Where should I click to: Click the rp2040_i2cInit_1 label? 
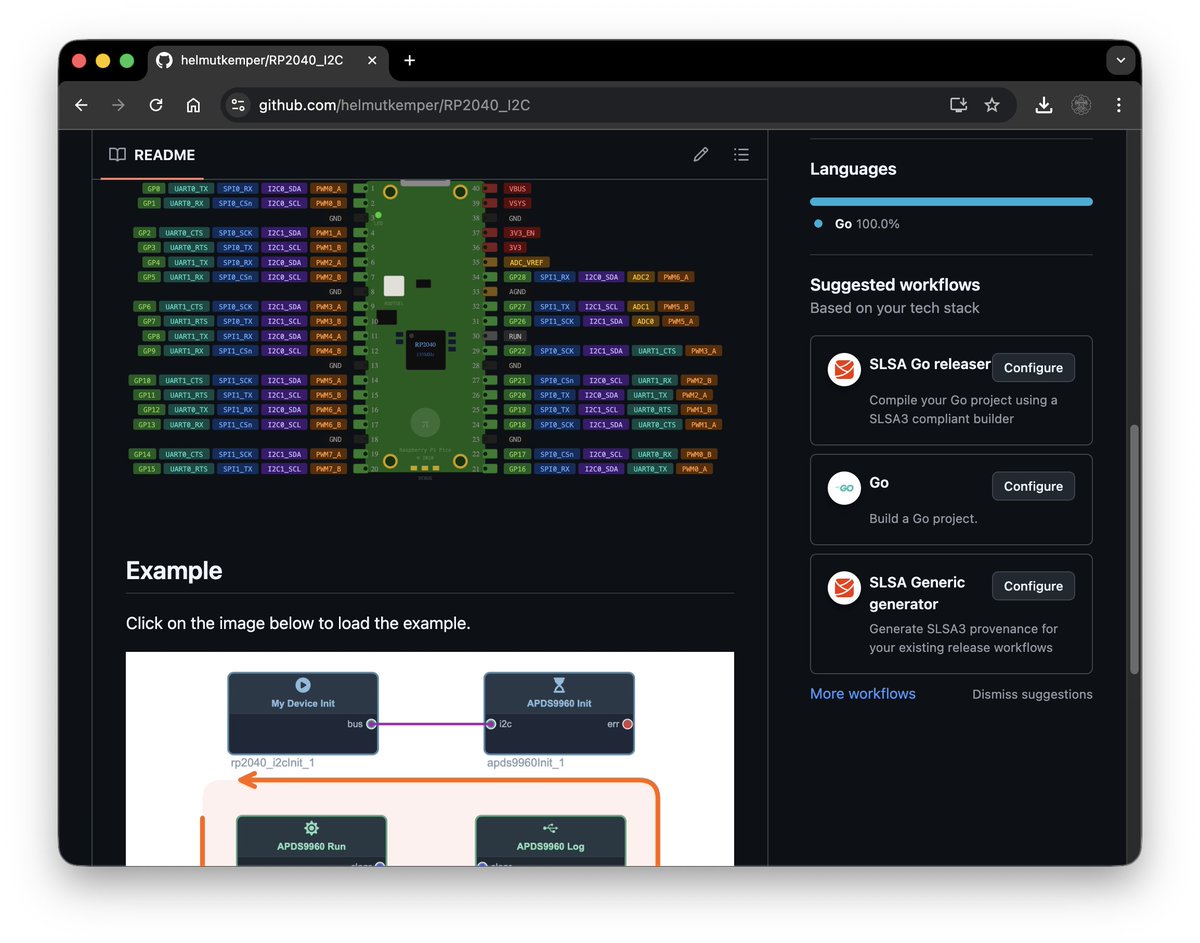pos(273,763)
